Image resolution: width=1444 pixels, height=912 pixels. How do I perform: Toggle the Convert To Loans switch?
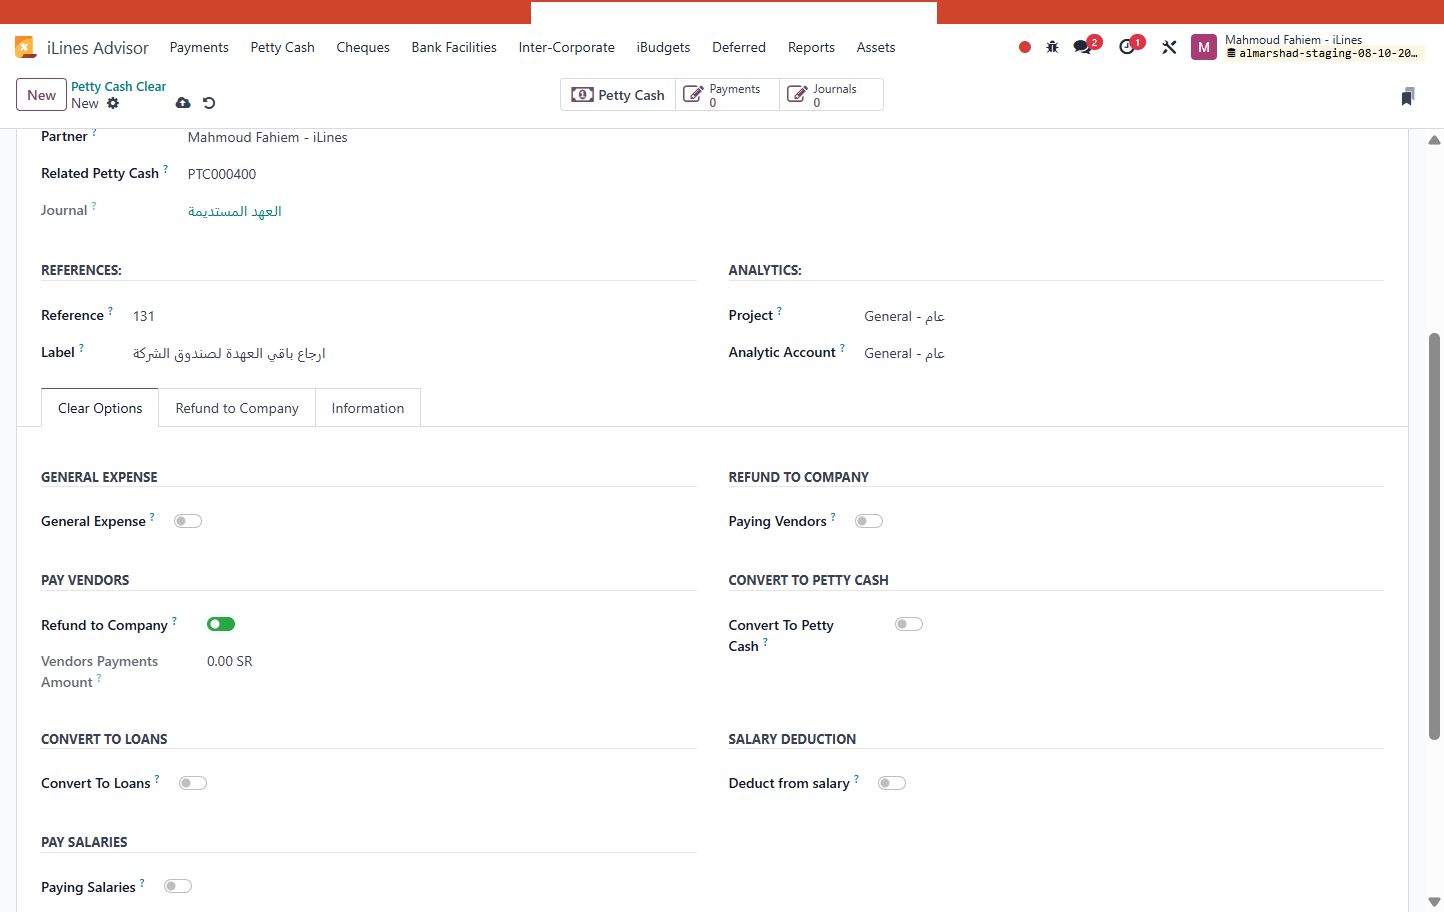[193, 783]
